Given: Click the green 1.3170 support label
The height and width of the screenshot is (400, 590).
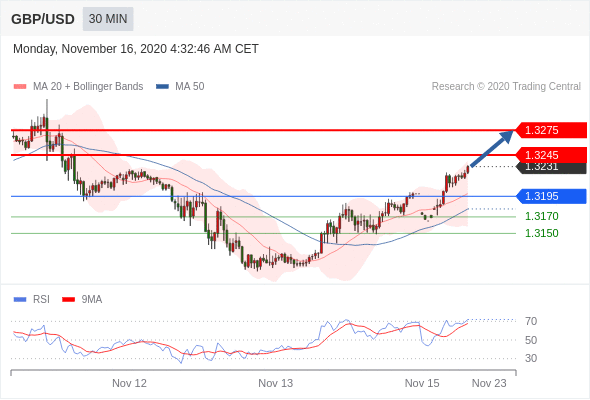Looking at the screenshot, I should pyautogui.click(x=542, y=216).
